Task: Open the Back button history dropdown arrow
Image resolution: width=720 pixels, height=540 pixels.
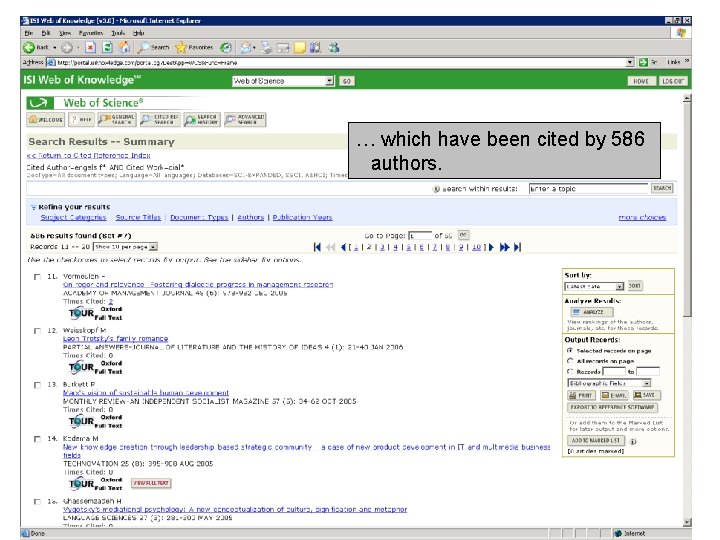Action: click(x=54, y=47)
